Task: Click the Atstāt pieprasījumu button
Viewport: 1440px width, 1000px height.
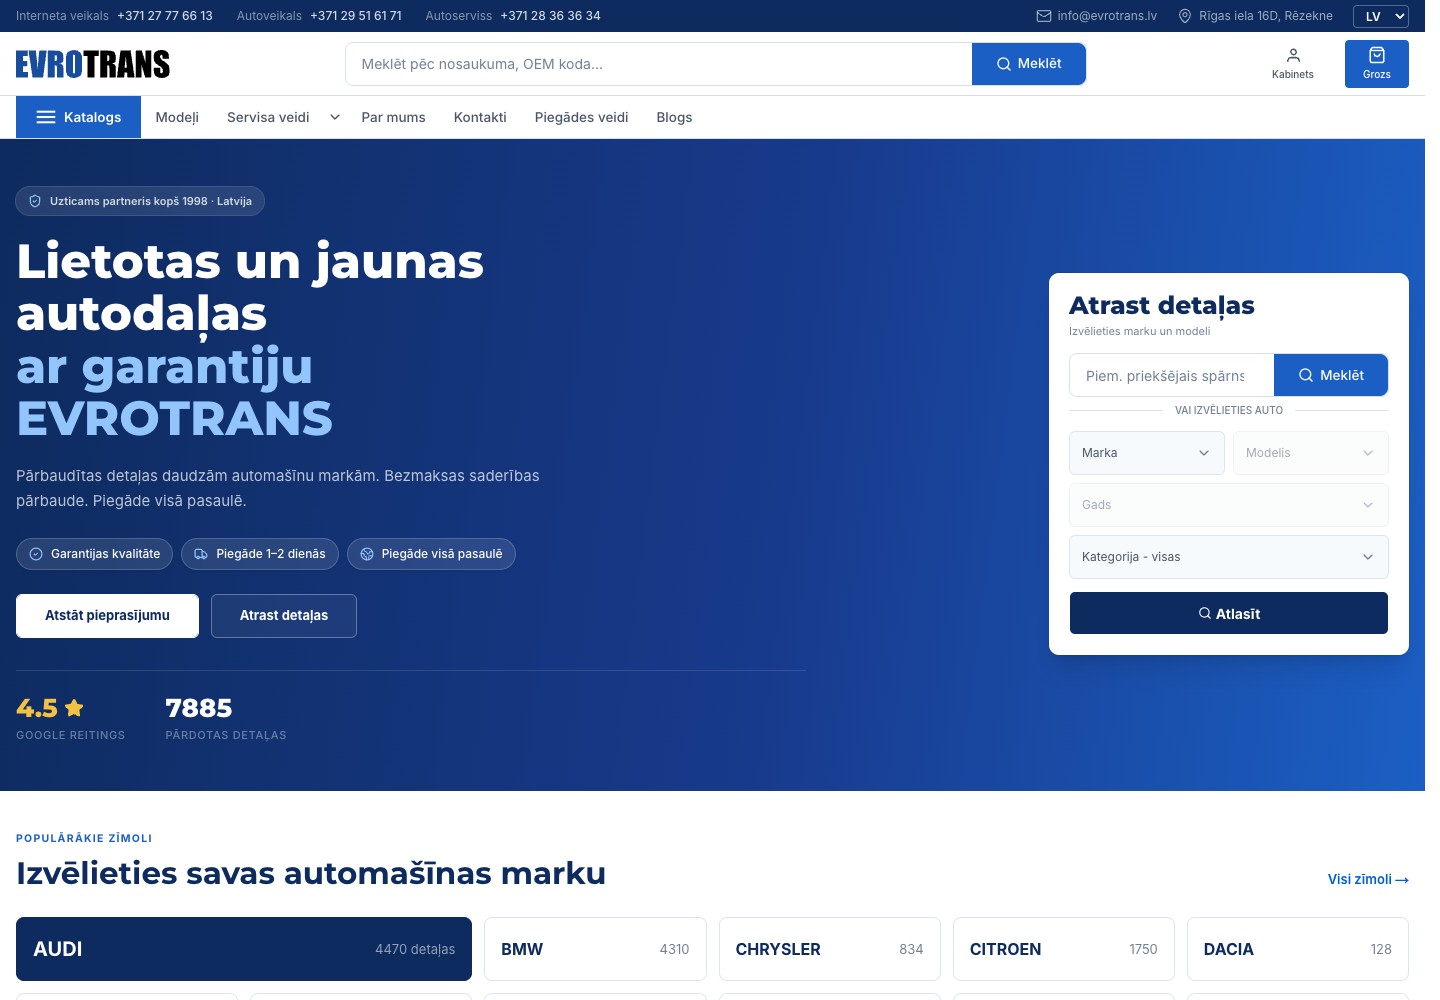Action: tap(107, 616)
